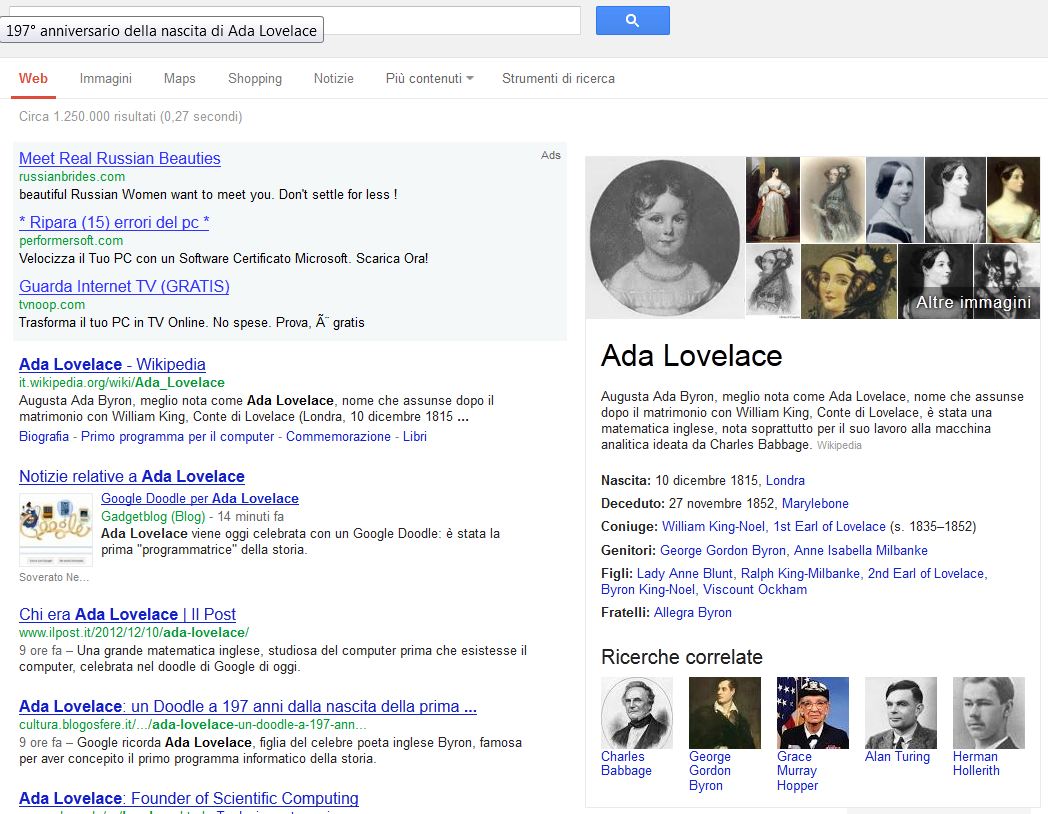The width and height of the screenshot is (1048, 814).
Task: Click the Lady Anne Blunt link
Action: [x=685, y=573]
